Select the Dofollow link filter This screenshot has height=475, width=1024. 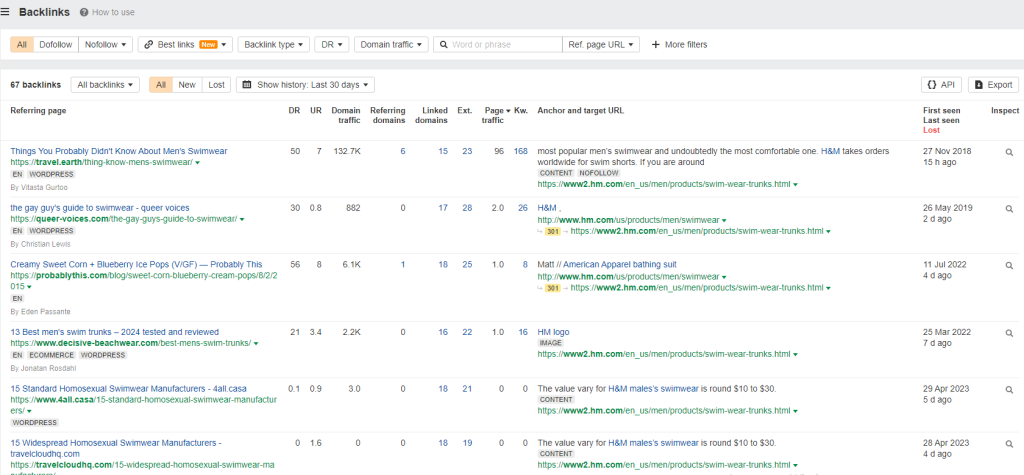point(56,45)
